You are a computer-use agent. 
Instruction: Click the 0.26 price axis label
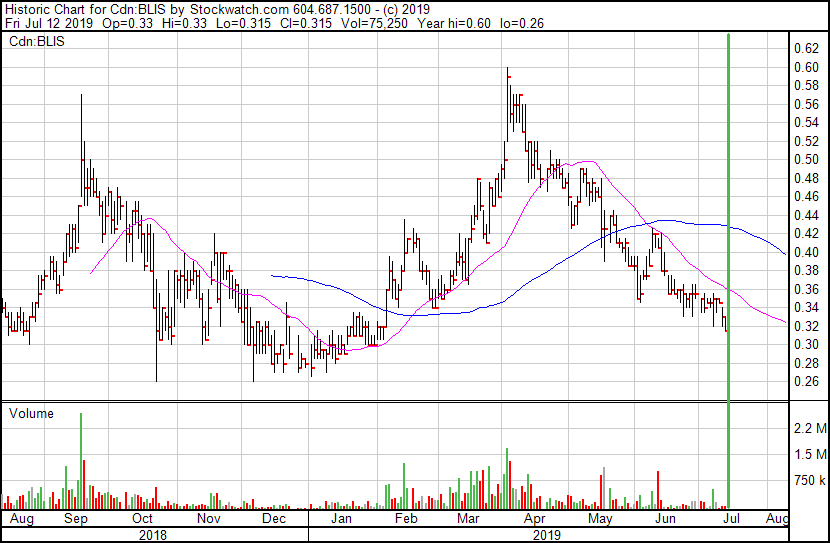click(806, 382)
